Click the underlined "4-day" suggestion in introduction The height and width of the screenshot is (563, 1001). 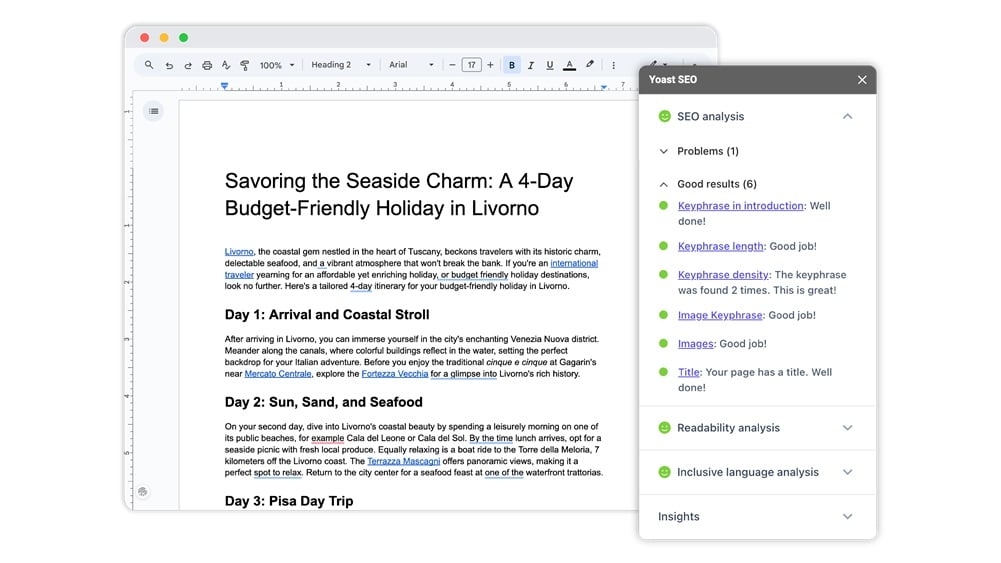click(x=361, y=286)
